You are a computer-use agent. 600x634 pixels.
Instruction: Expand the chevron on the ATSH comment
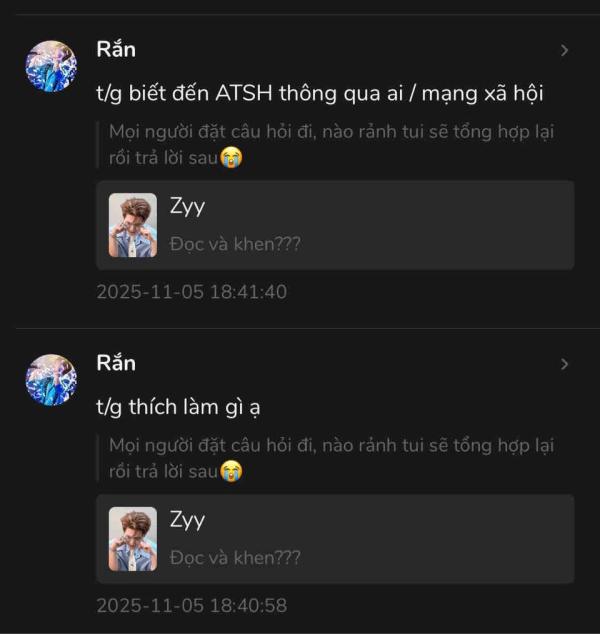(564, 50)
